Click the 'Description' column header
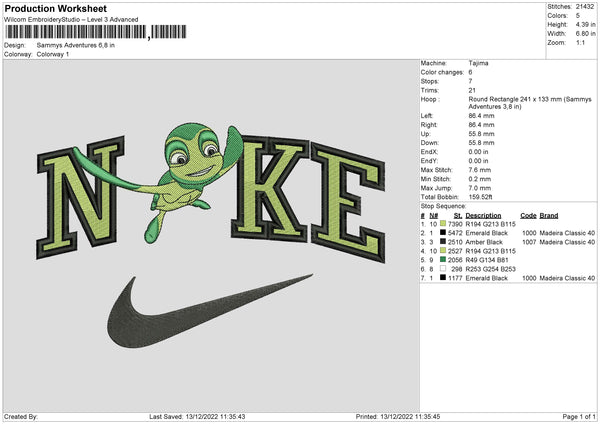600x424 pixels. click(x=483, y=215)
